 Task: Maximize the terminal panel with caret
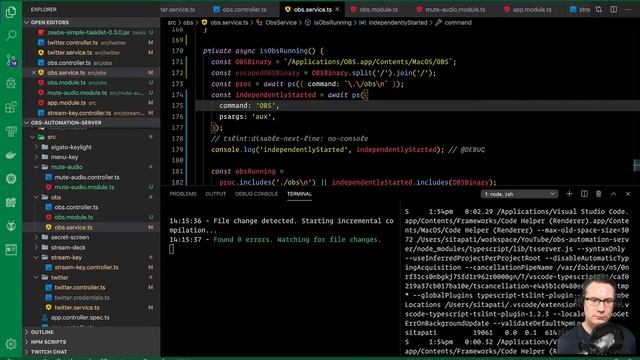click(613, 194)
